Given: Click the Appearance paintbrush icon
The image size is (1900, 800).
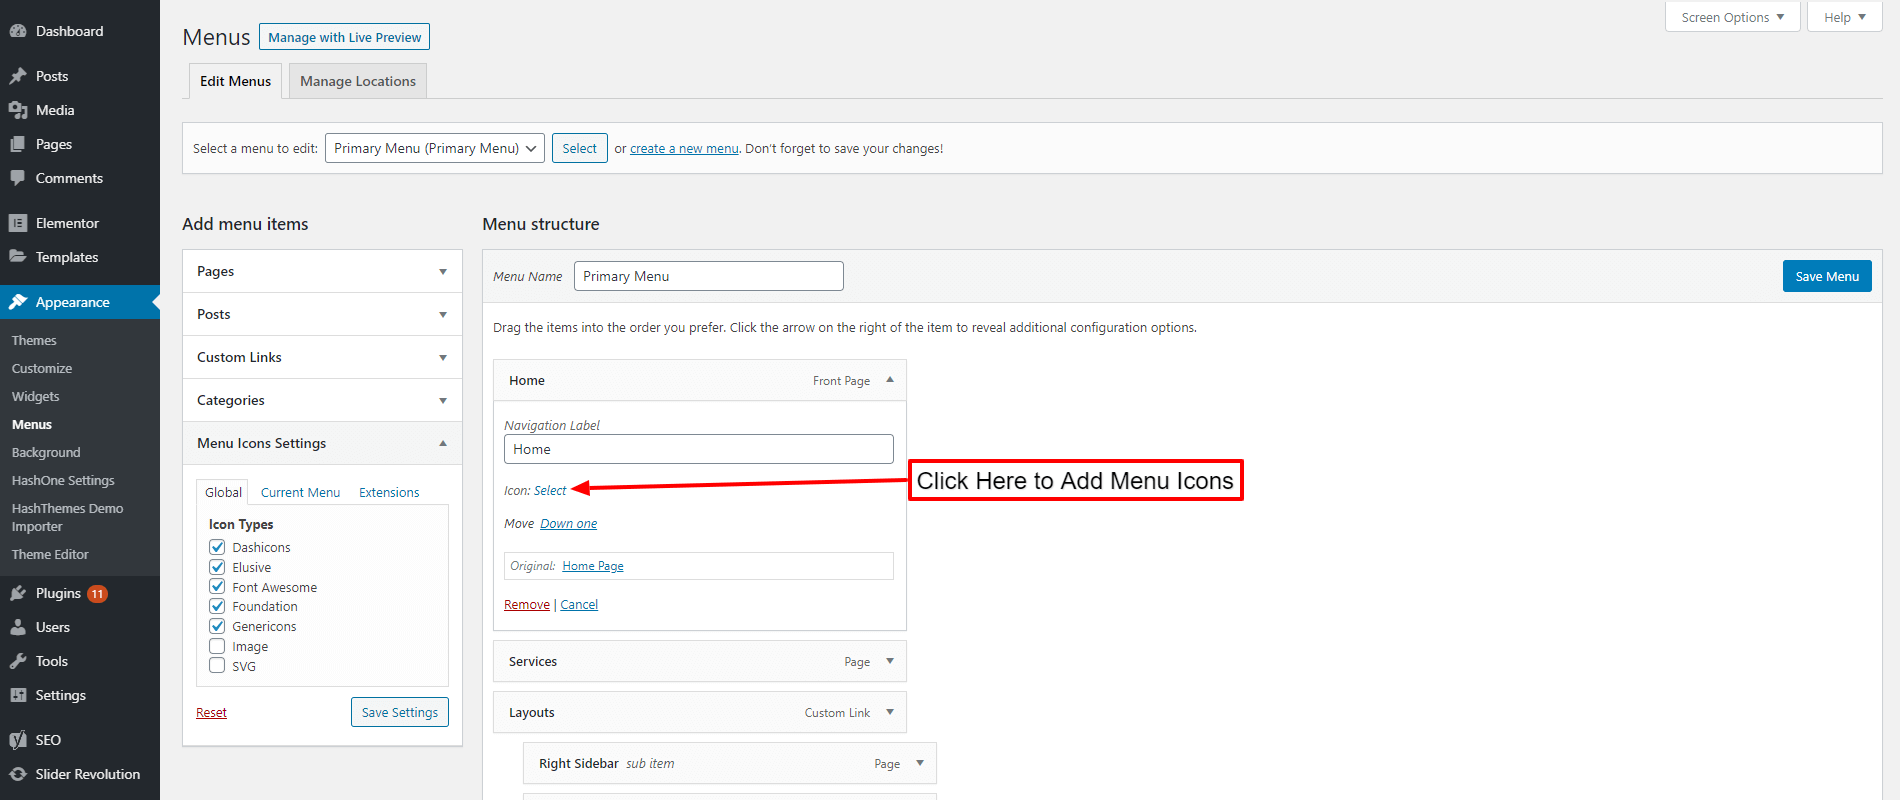Looking at the screenshot, I should point(18,302).
